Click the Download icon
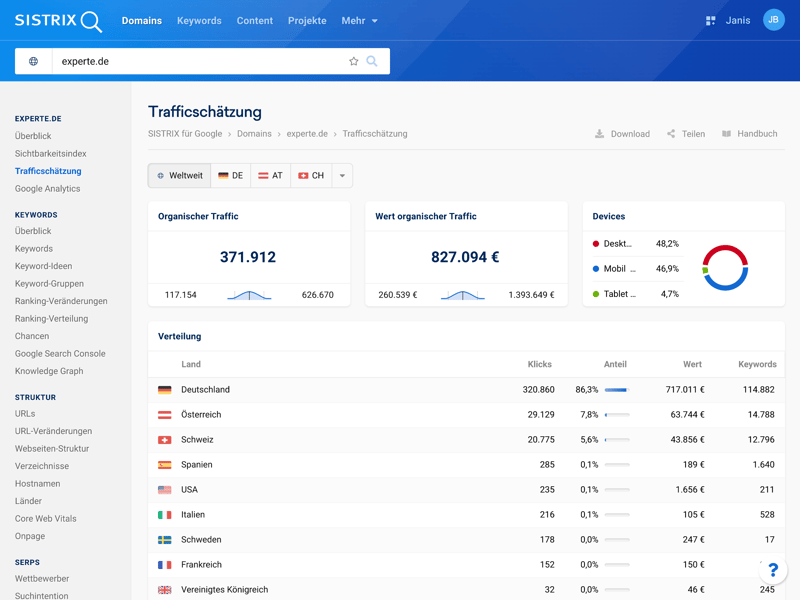This screenshot has width=800, height=600. (x=600, y=134)
